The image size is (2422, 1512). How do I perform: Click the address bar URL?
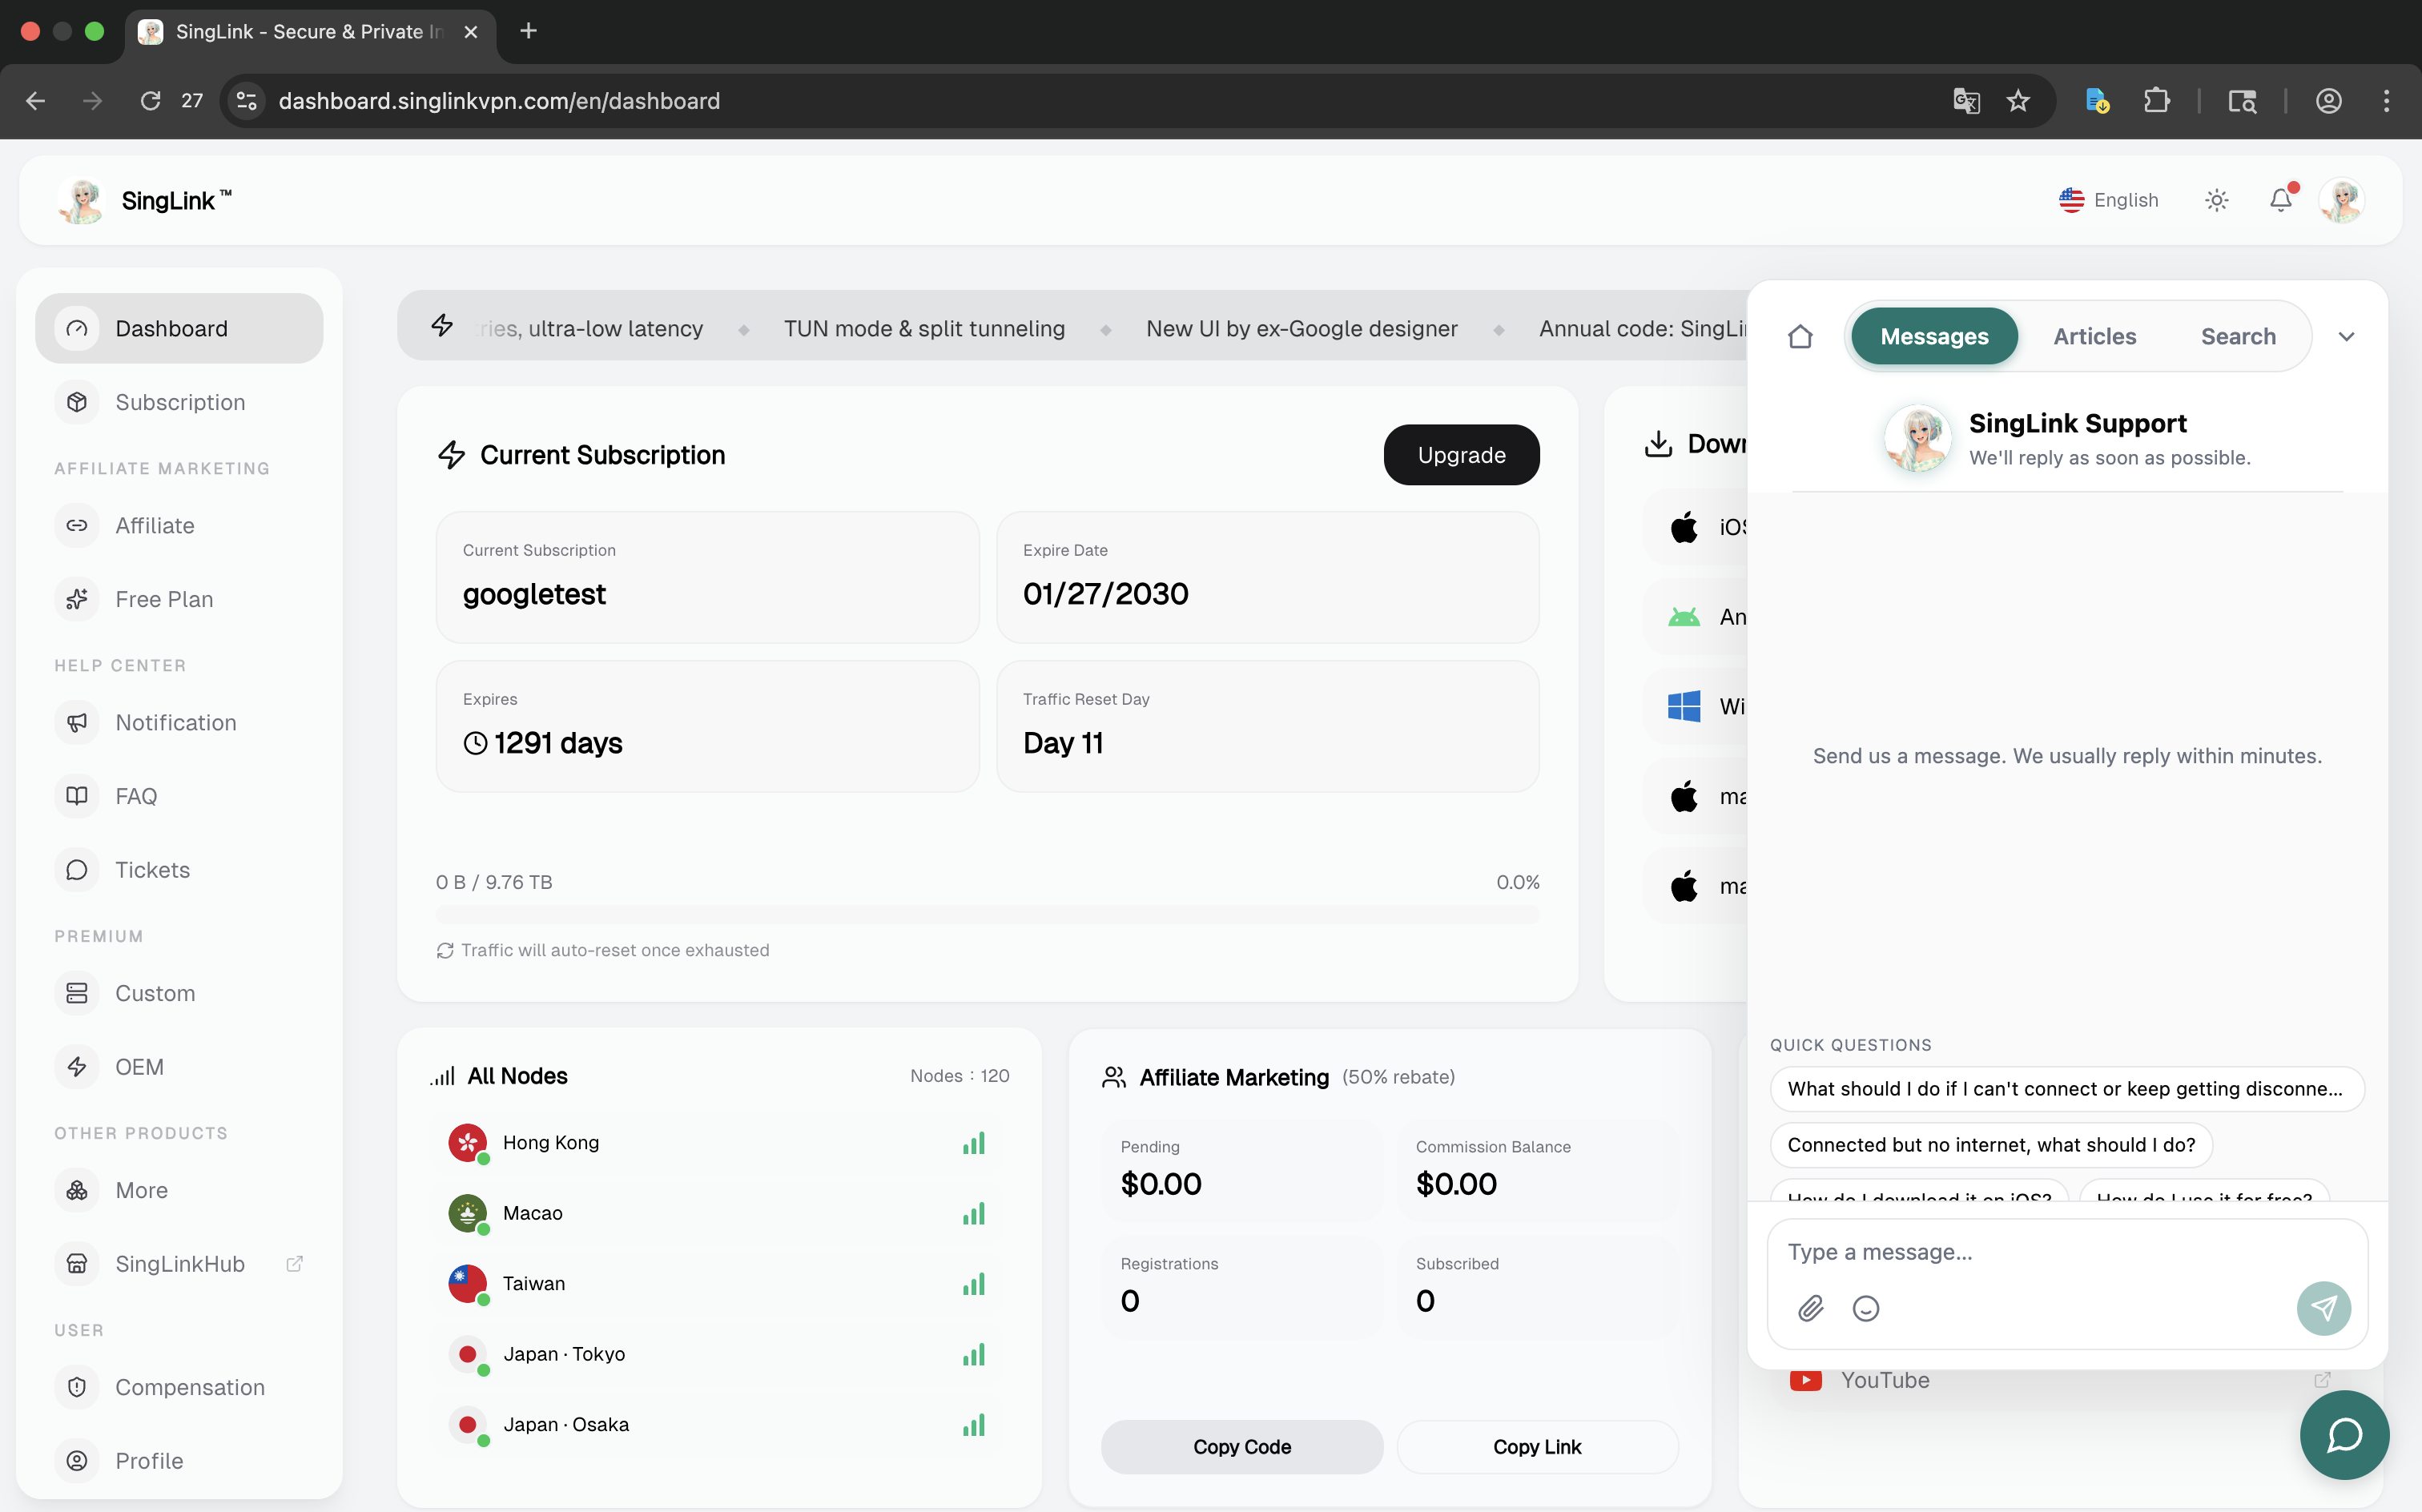pyautogui.click(x=499, y=101)
